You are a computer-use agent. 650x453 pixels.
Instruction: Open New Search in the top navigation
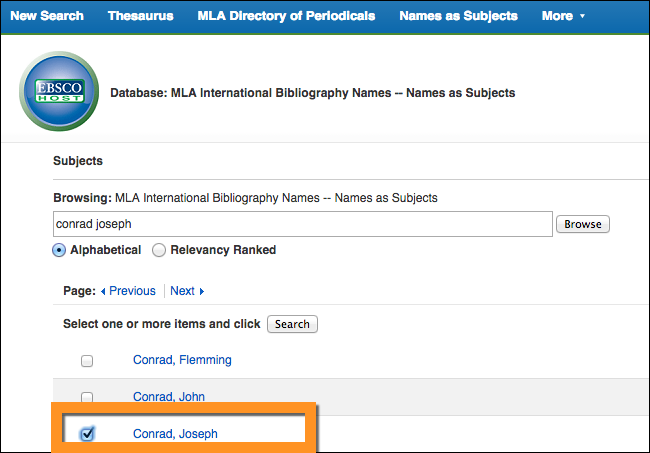pos(47,16)
